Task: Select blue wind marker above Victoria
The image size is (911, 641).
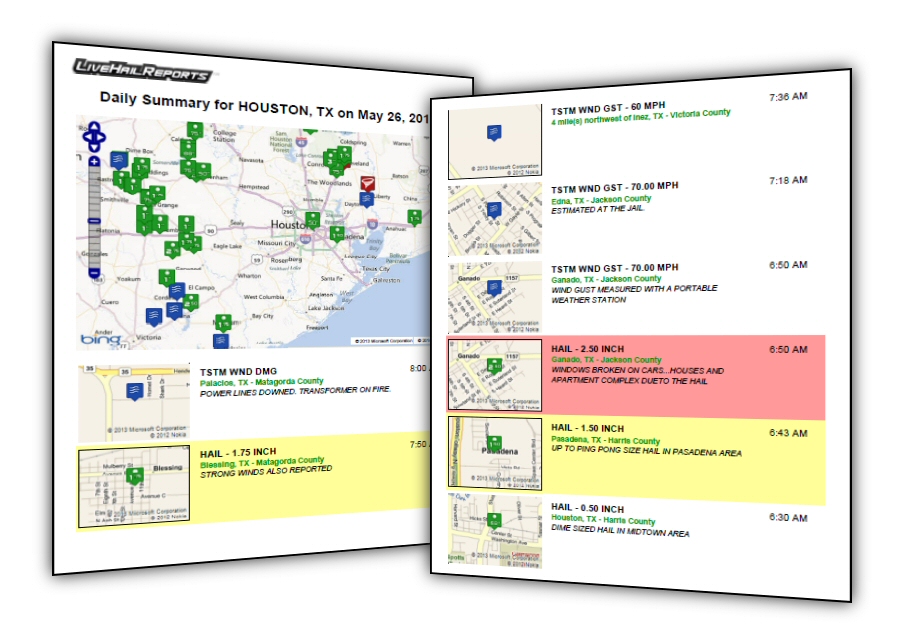Action: [153, 316]
